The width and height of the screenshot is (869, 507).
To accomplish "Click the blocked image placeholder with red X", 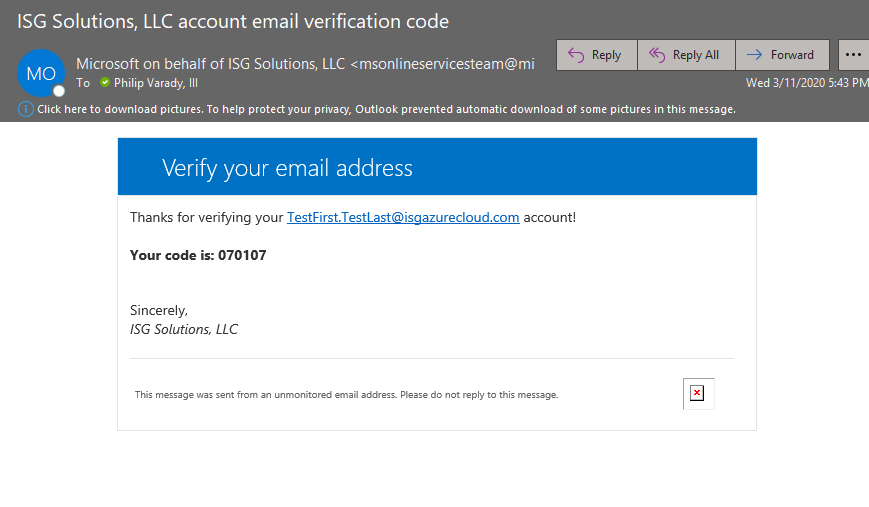I will point(697,393).
